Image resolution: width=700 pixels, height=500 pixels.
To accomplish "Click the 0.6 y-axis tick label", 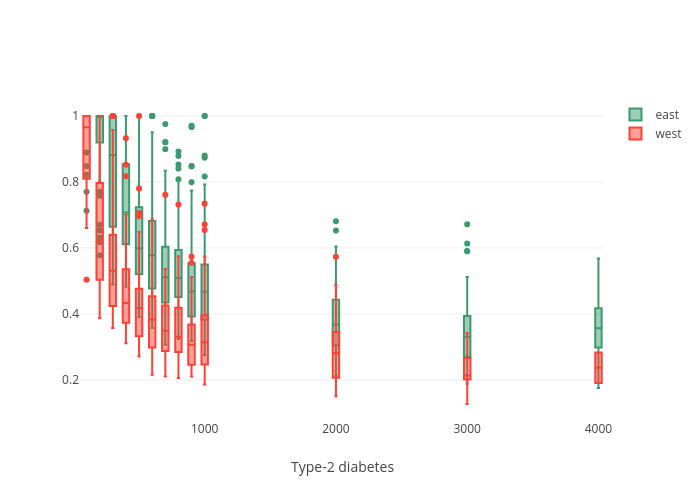I will tap(69, 247).
